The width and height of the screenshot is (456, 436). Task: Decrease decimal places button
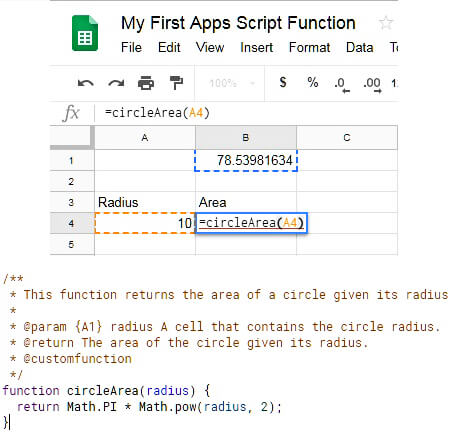pos(342,84)
